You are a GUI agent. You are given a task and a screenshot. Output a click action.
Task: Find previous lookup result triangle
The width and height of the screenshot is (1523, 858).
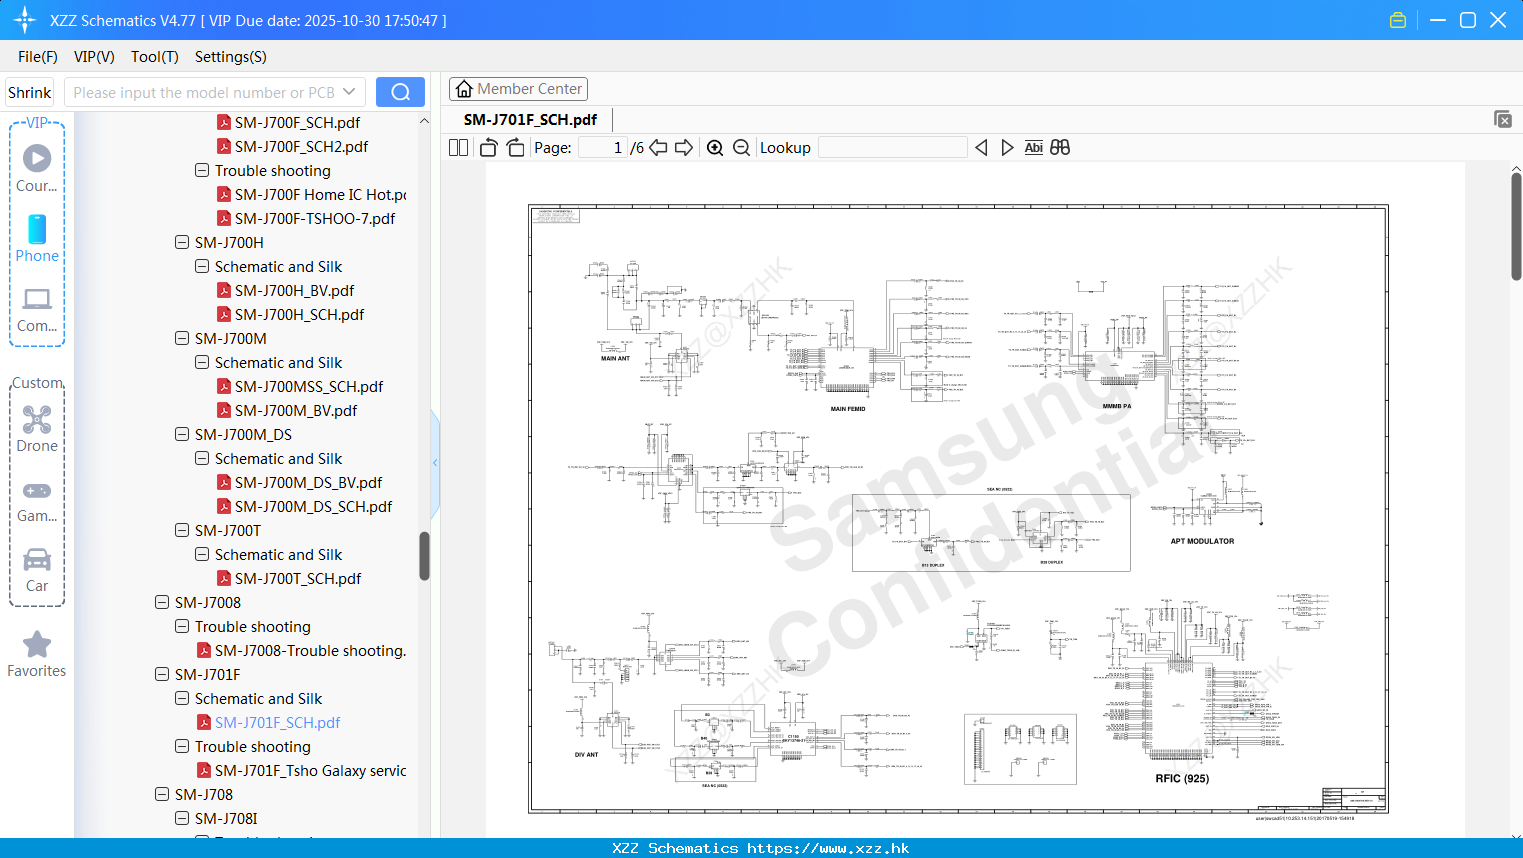pos(981,147)
